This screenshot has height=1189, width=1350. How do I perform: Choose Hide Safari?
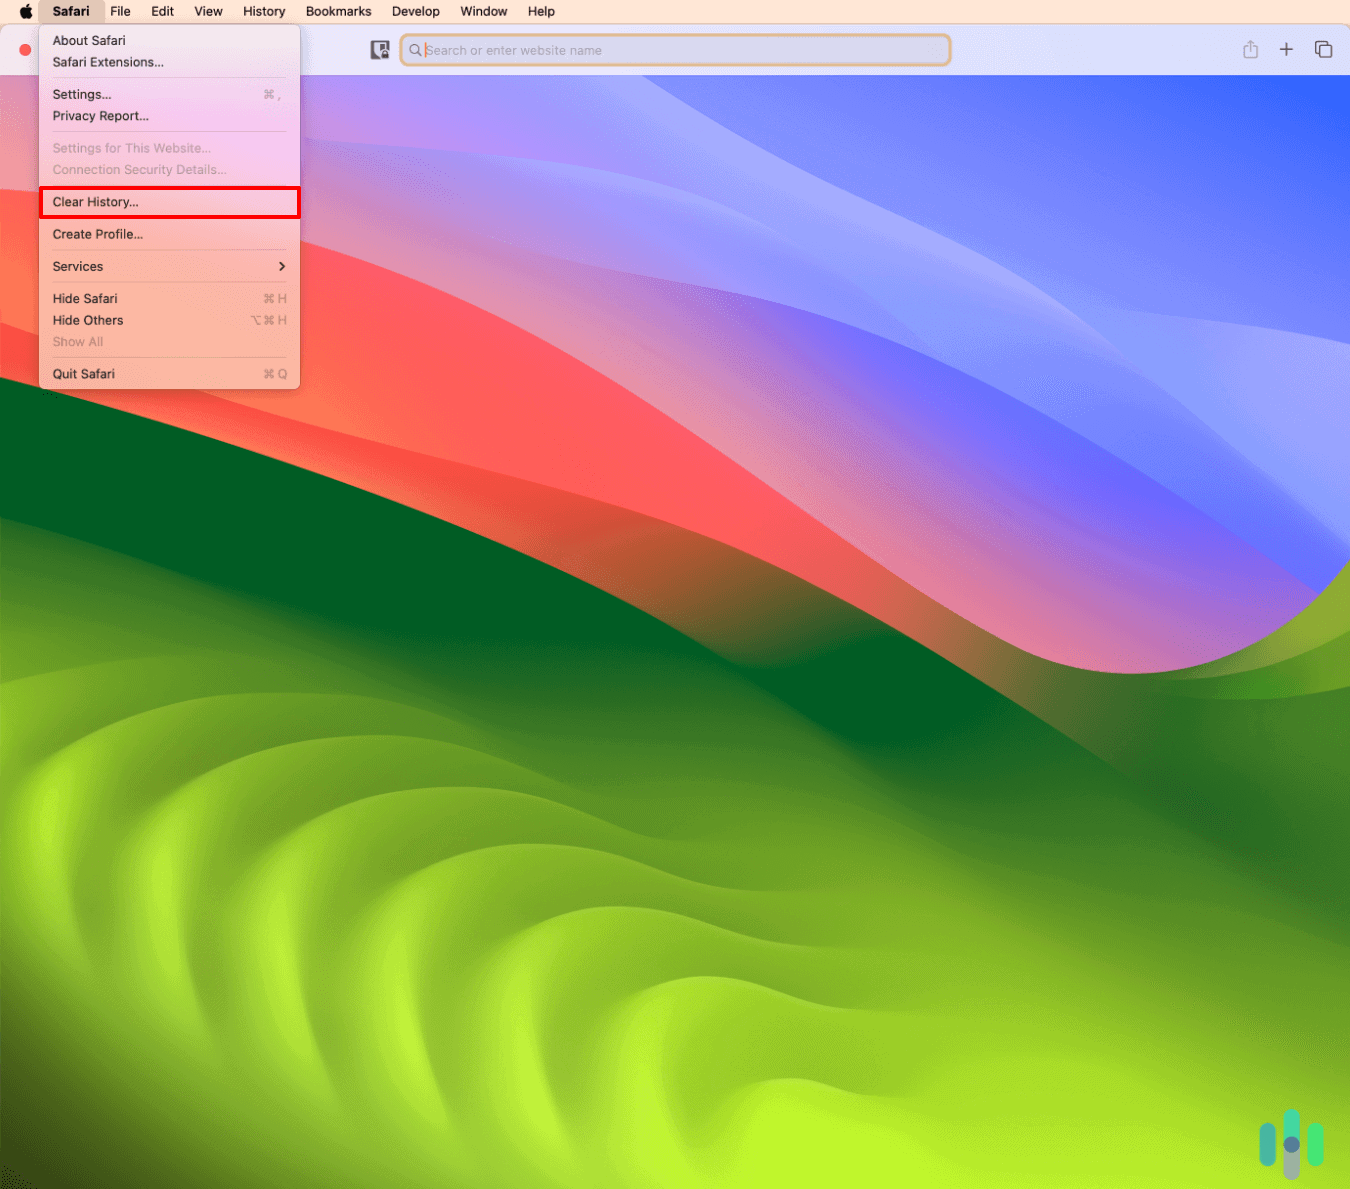85,299
